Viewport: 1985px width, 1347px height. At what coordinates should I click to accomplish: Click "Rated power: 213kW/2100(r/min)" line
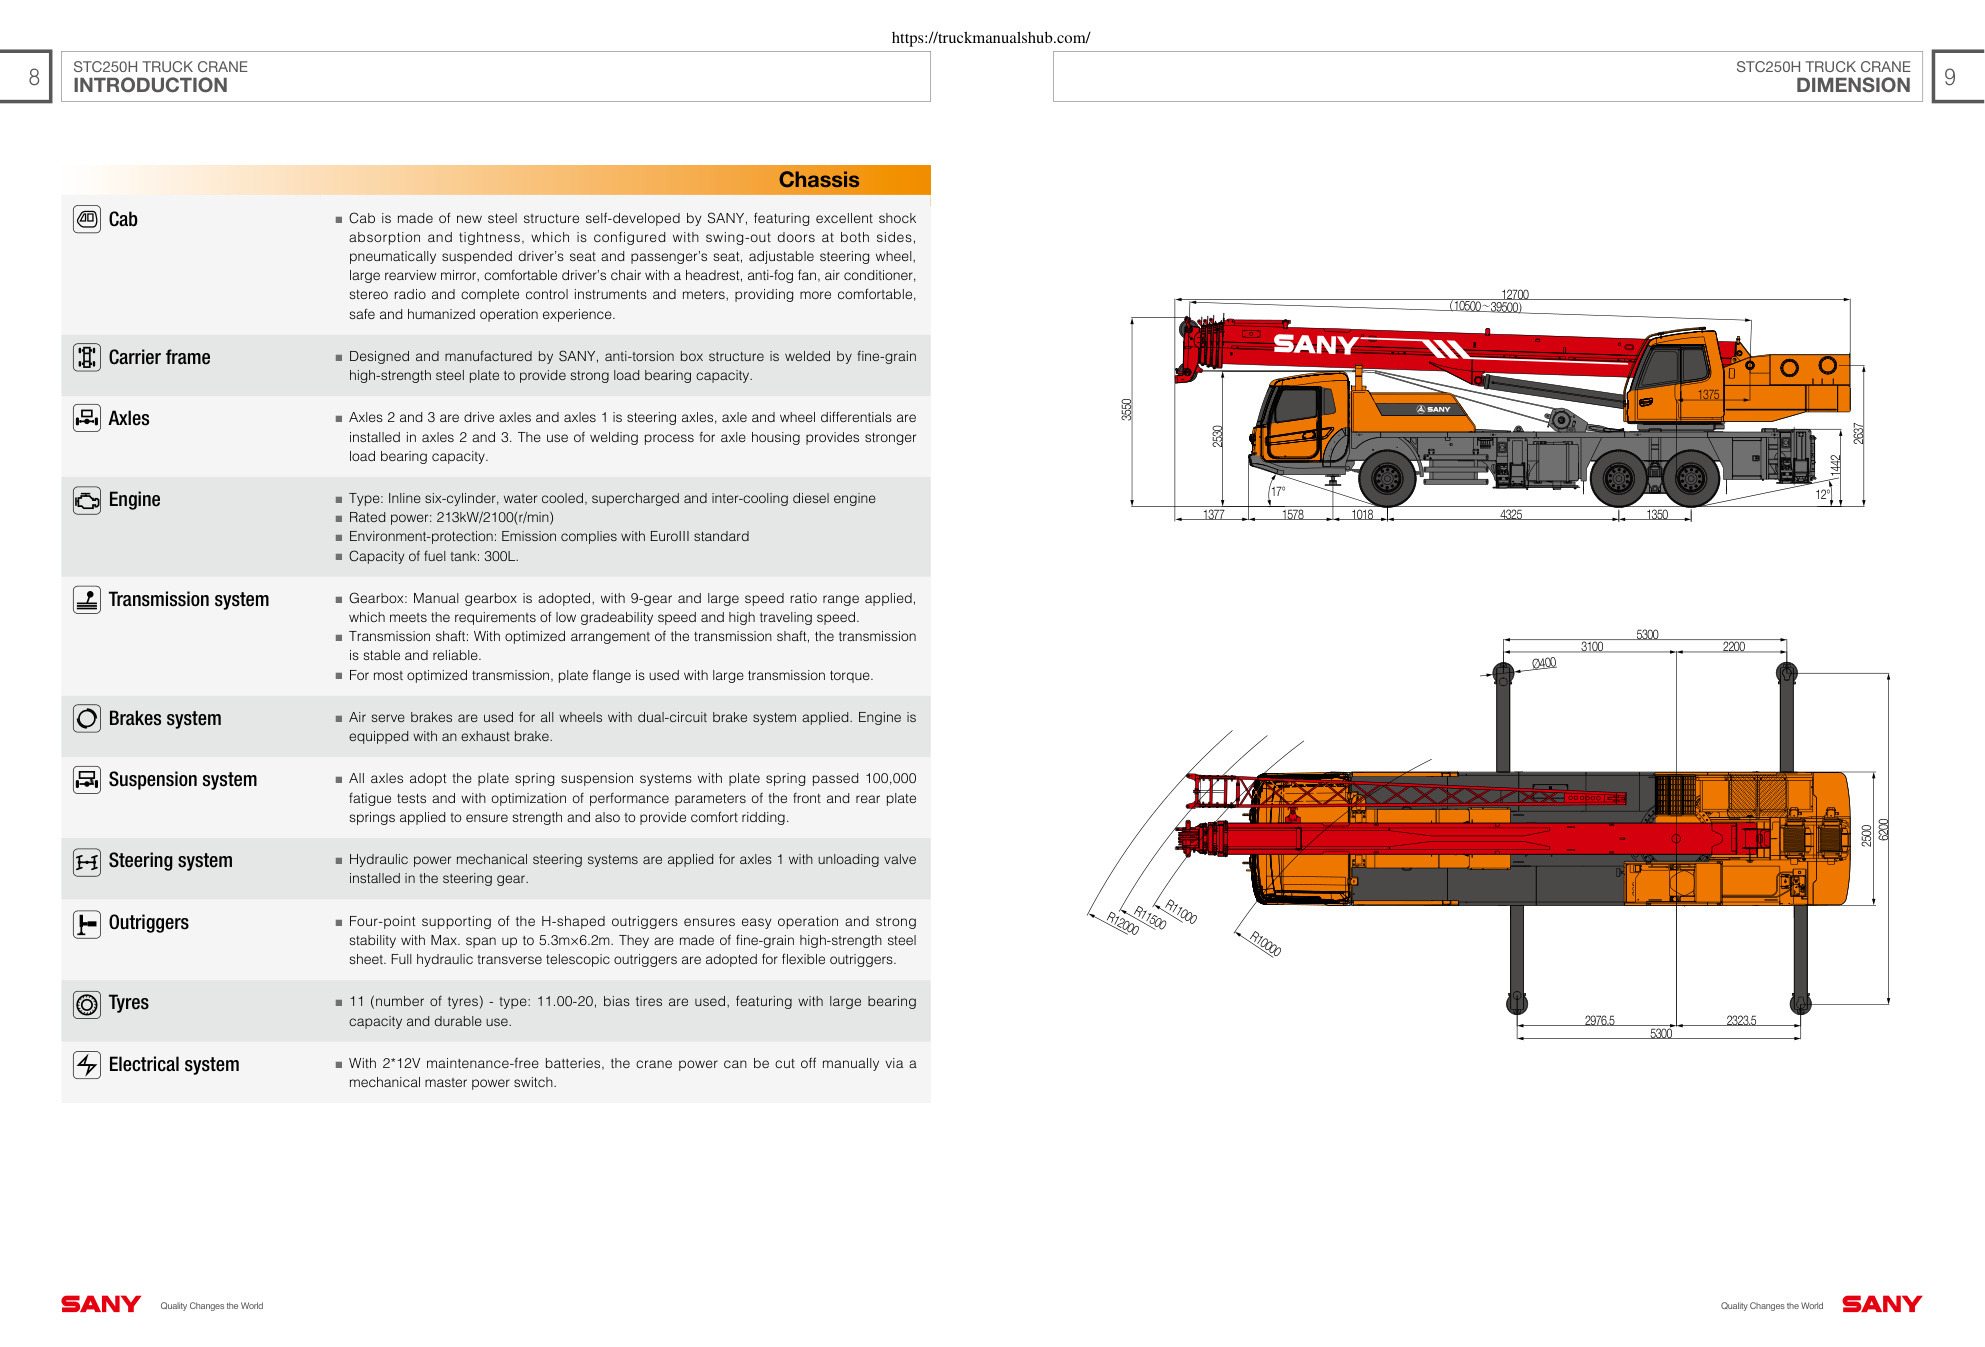click(451, 518)
